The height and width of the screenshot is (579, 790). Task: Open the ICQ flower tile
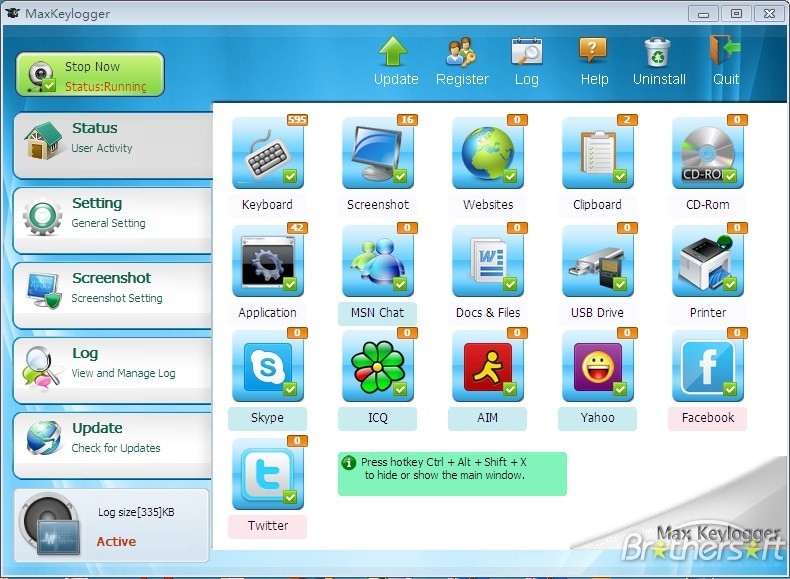378,366
